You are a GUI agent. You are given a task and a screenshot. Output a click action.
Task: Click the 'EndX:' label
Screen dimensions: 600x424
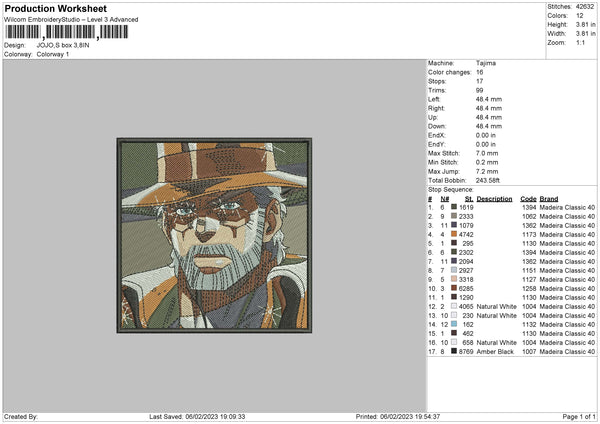tap(437, 135)
